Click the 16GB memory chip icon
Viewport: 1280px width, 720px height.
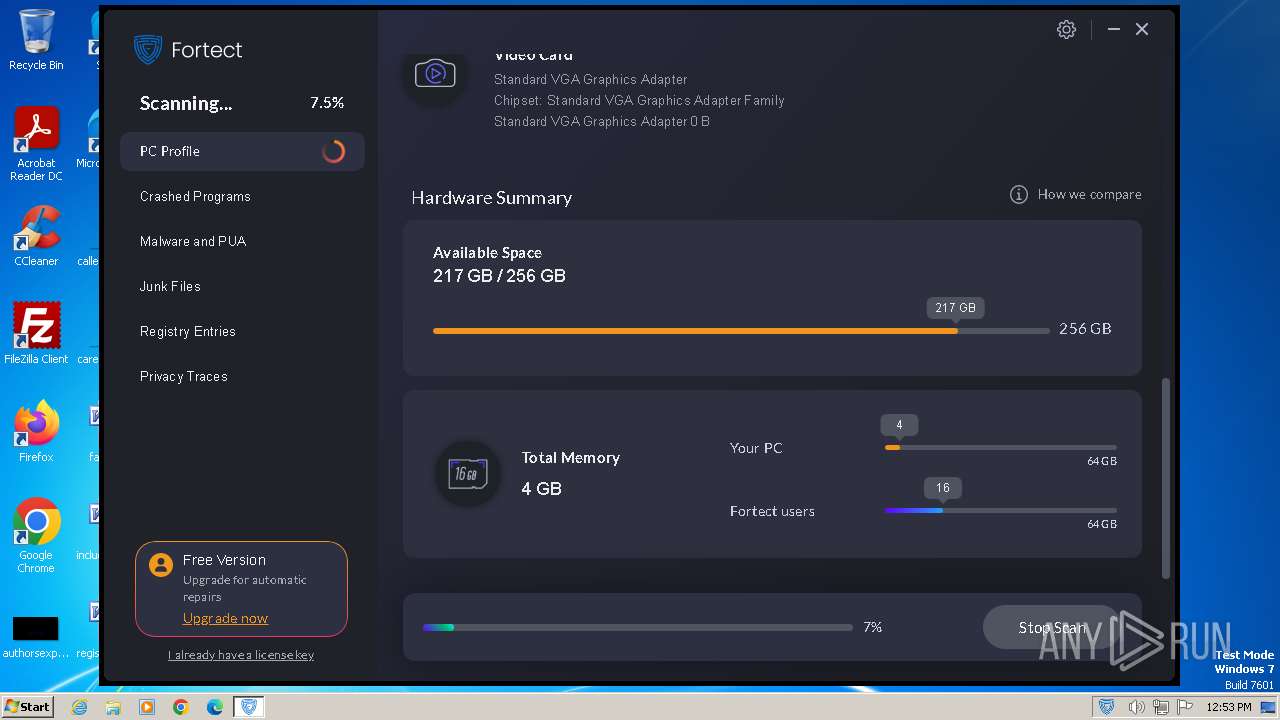point(467,473)
